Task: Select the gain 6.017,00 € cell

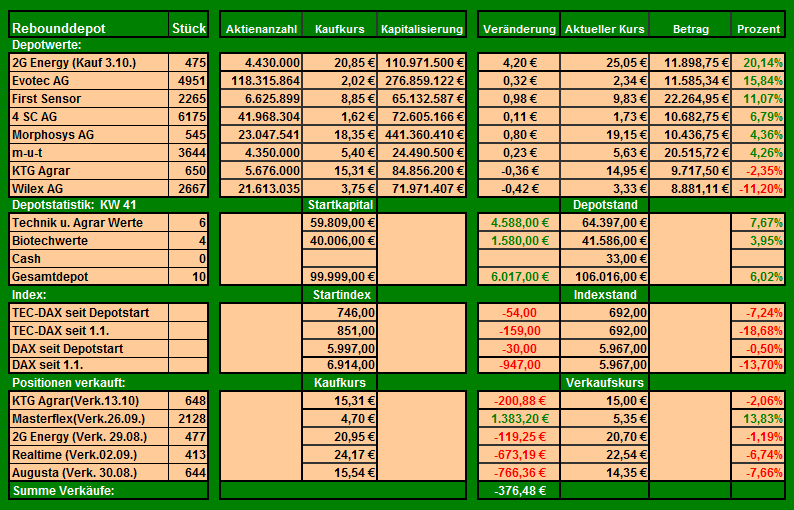Action: pyautogui.click(x=519, y=277)
